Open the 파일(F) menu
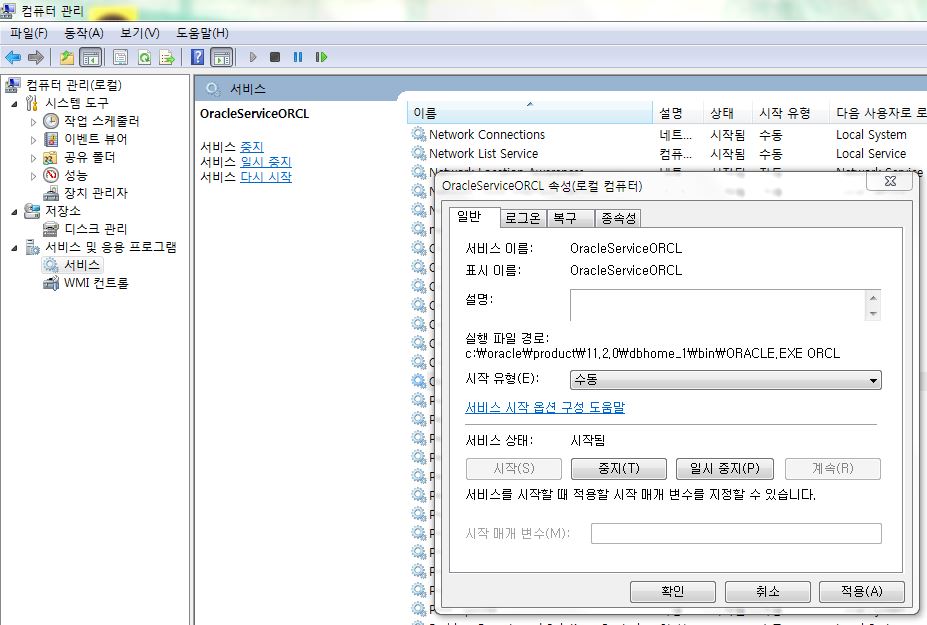Viewport: 927px width, 625px height. (28, 33)
